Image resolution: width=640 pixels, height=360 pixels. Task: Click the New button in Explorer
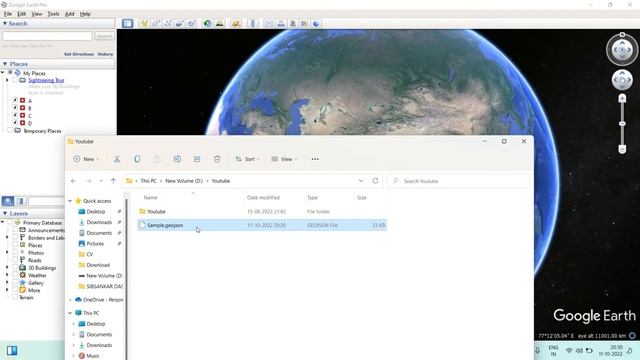point(86,159)
